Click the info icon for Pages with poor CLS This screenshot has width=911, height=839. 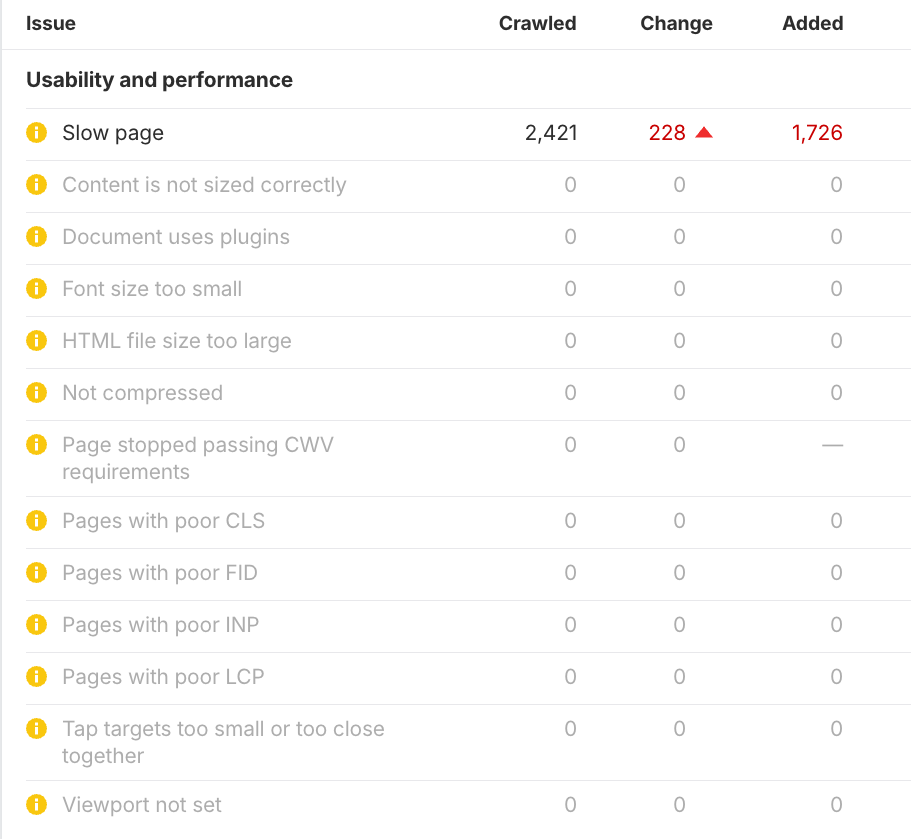coord(36,521)
